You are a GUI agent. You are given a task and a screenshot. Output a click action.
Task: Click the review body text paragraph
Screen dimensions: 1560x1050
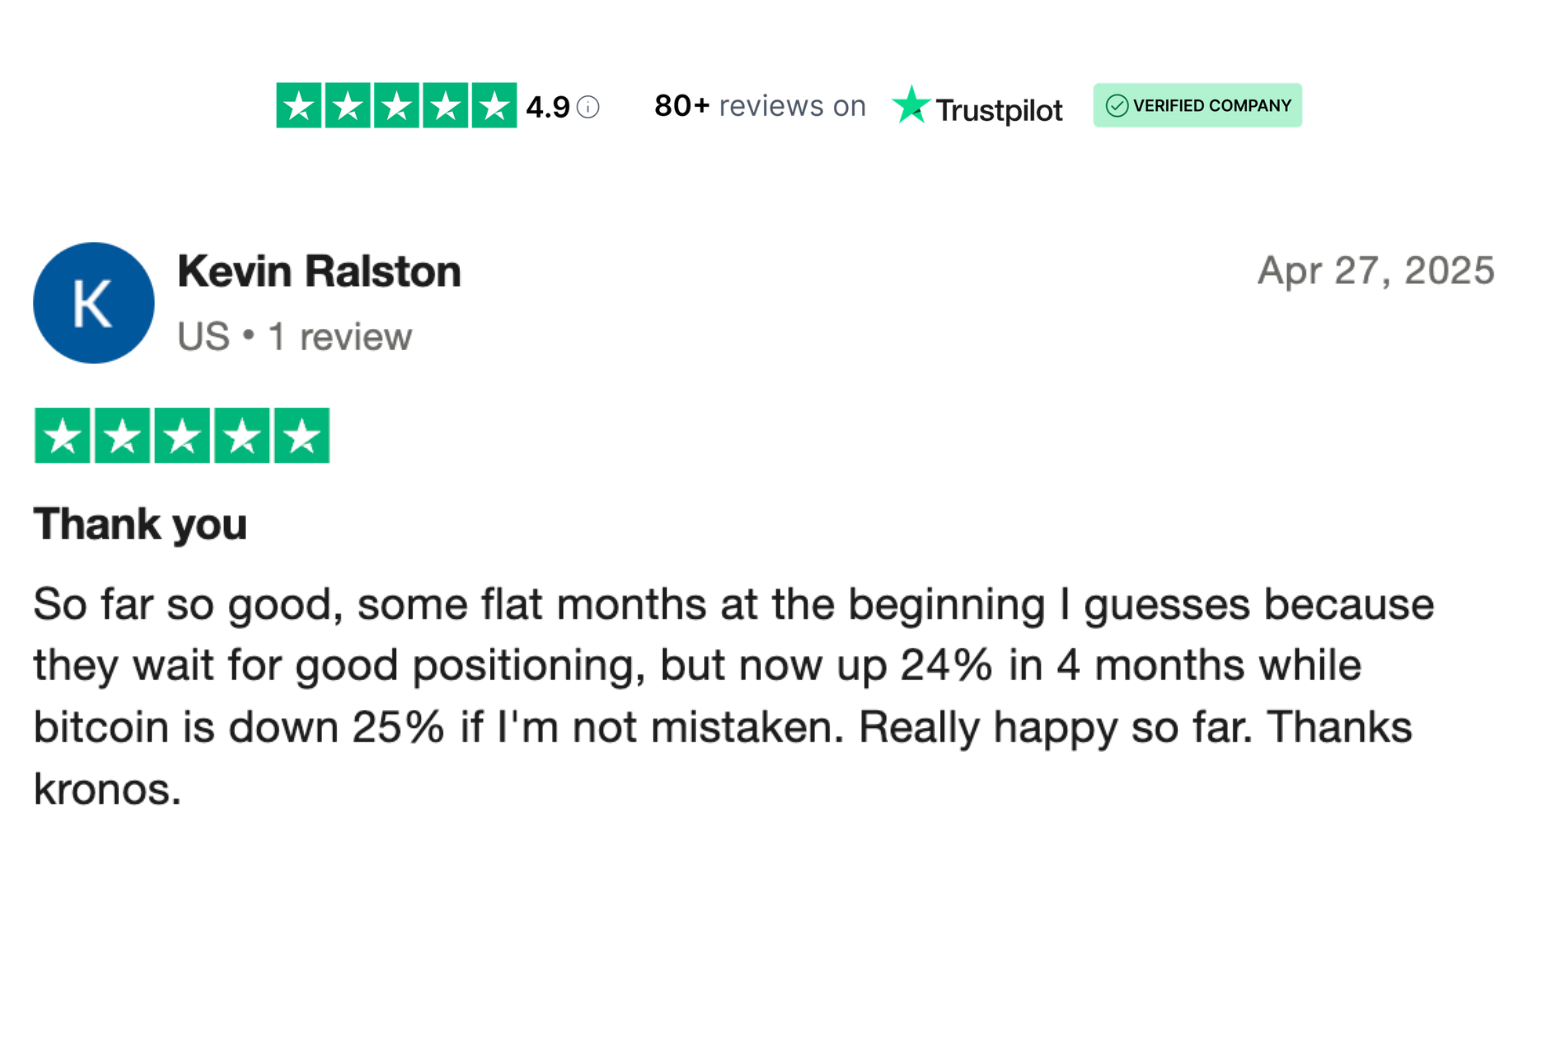pos(734,697)
